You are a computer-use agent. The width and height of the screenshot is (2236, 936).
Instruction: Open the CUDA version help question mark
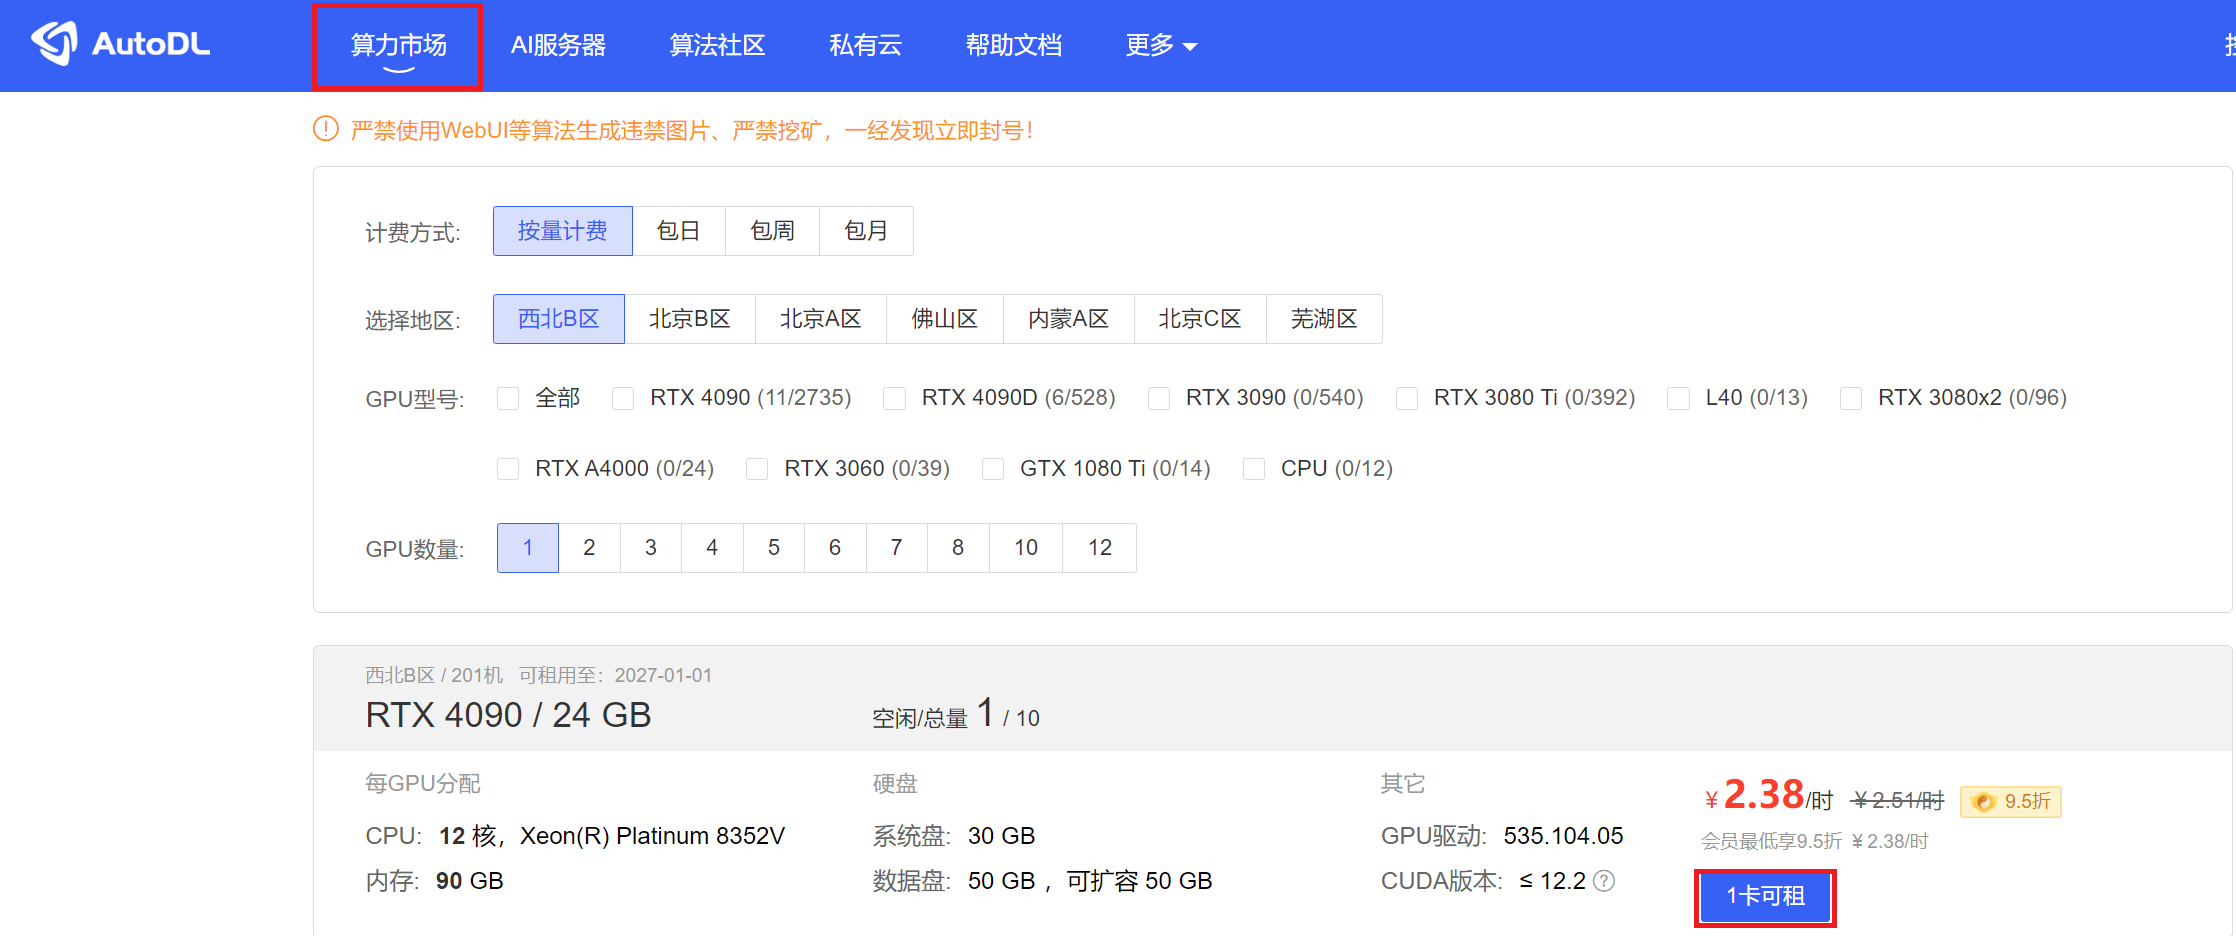(x=1604, y=881)
